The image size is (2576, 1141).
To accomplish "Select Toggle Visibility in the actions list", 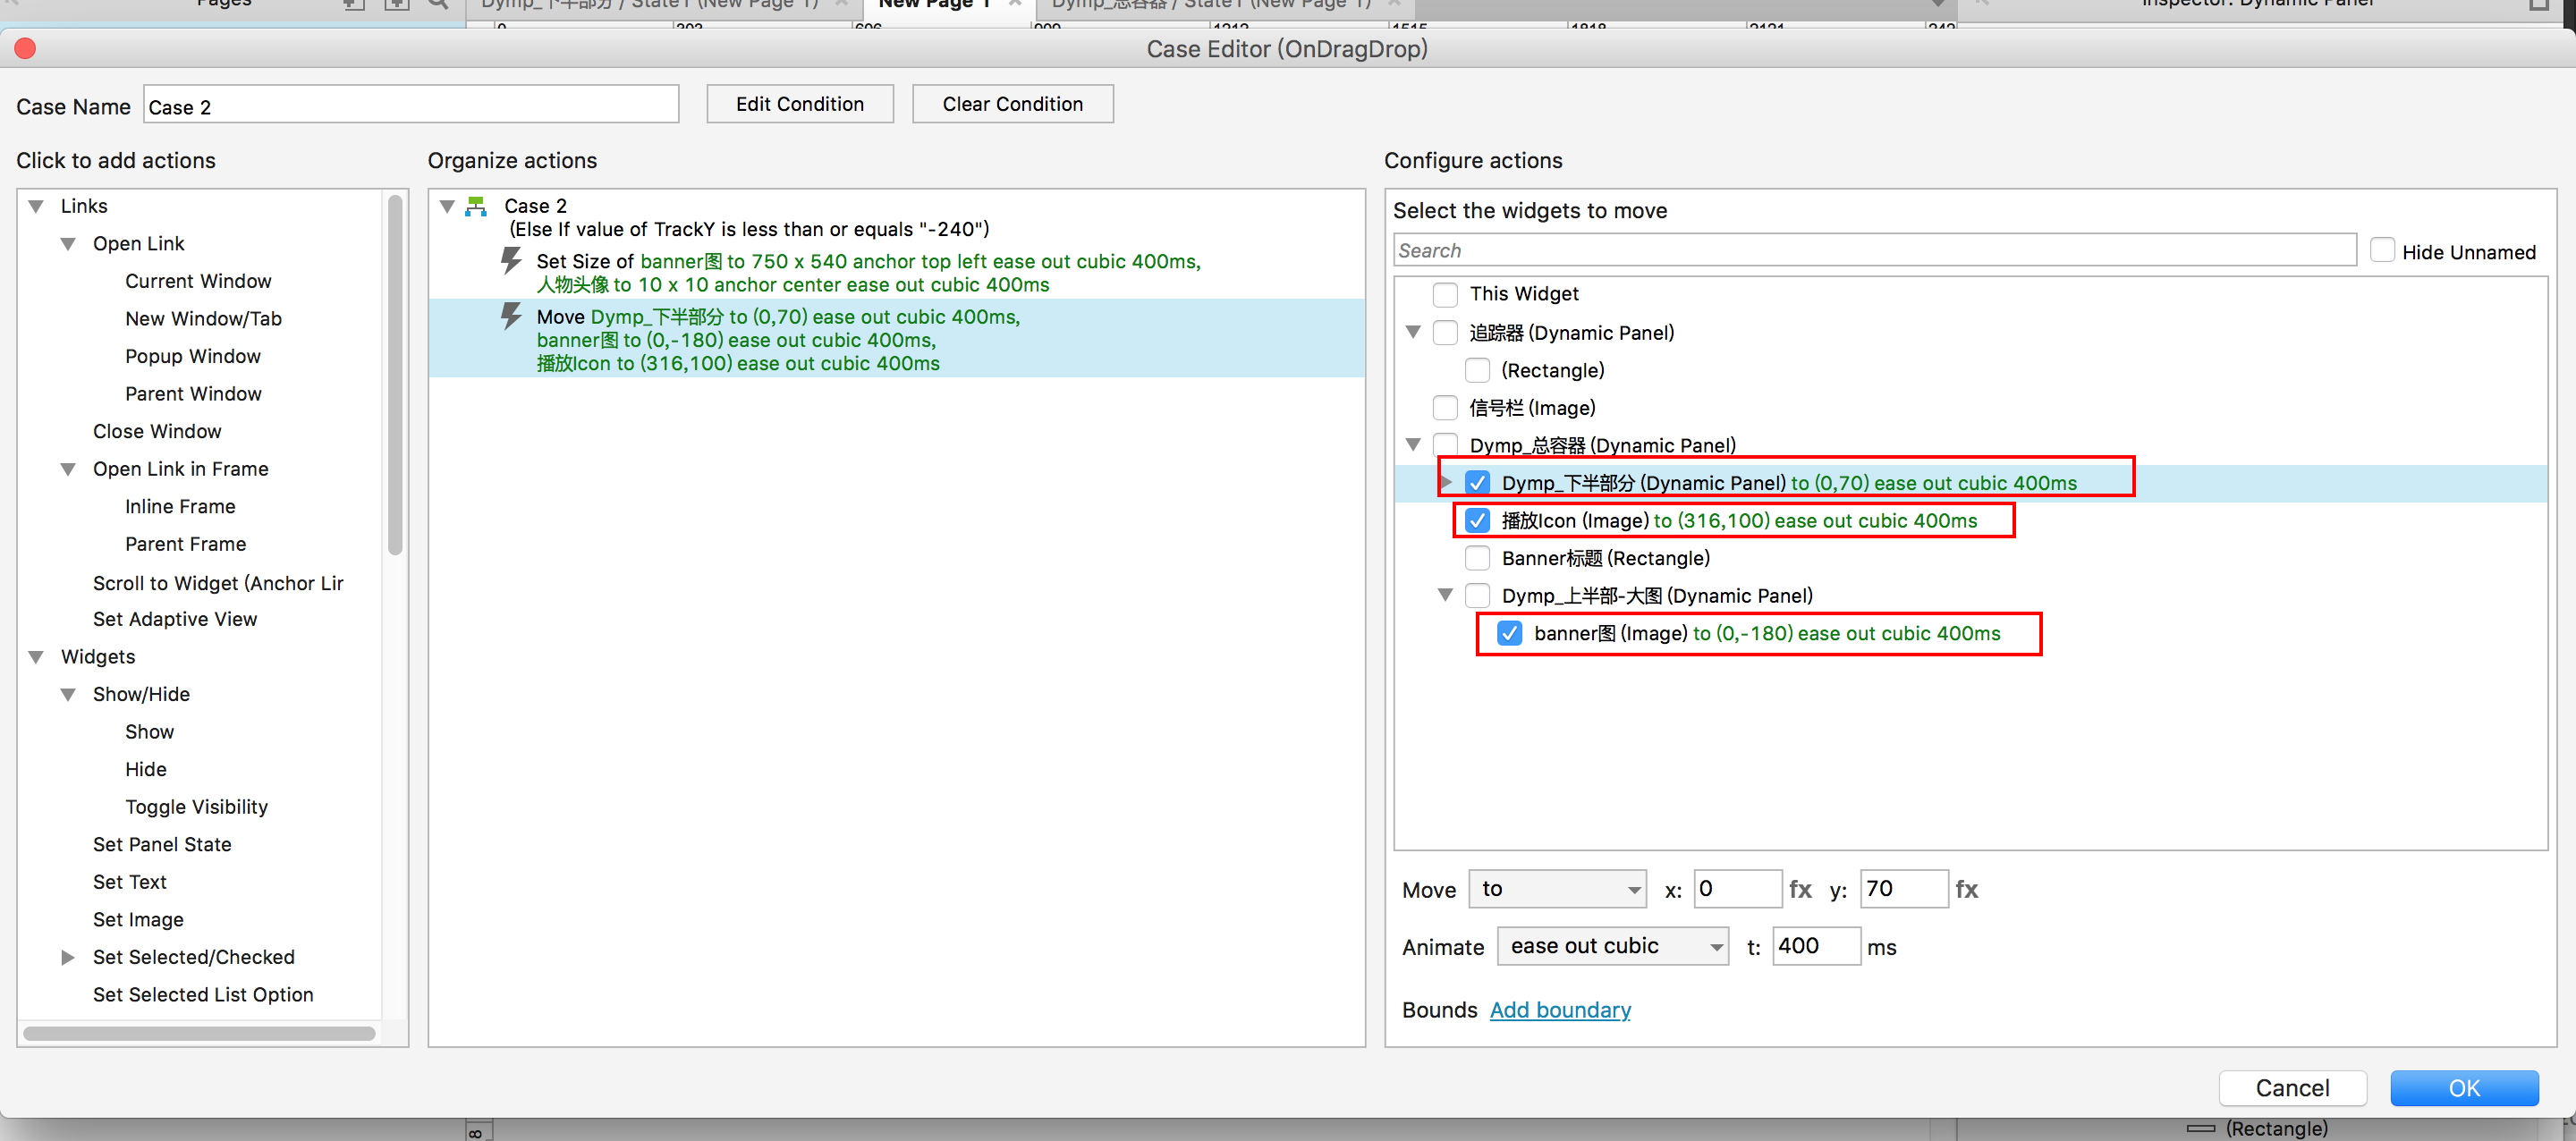I will pyautogui.click(x=196, y=807).
